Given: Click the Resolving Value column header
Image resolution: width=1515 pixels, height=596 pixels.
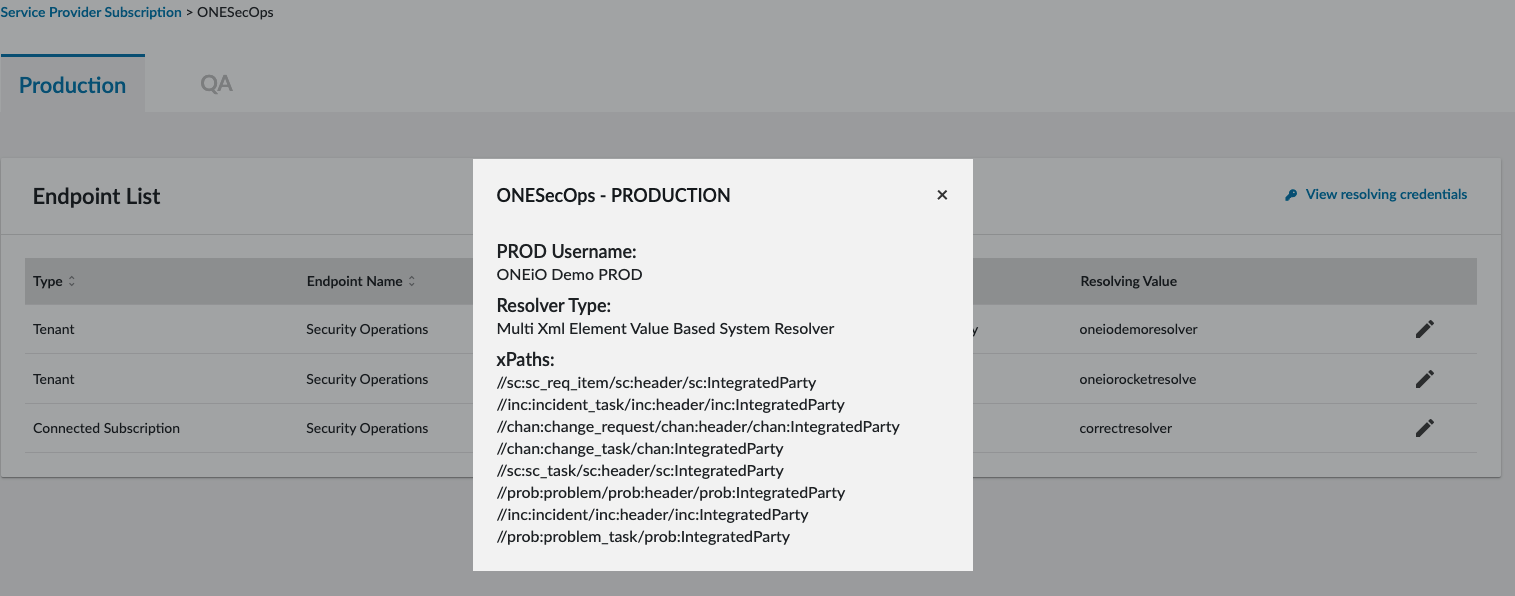Looking at the screenshot, I should tap(1128, 282).
